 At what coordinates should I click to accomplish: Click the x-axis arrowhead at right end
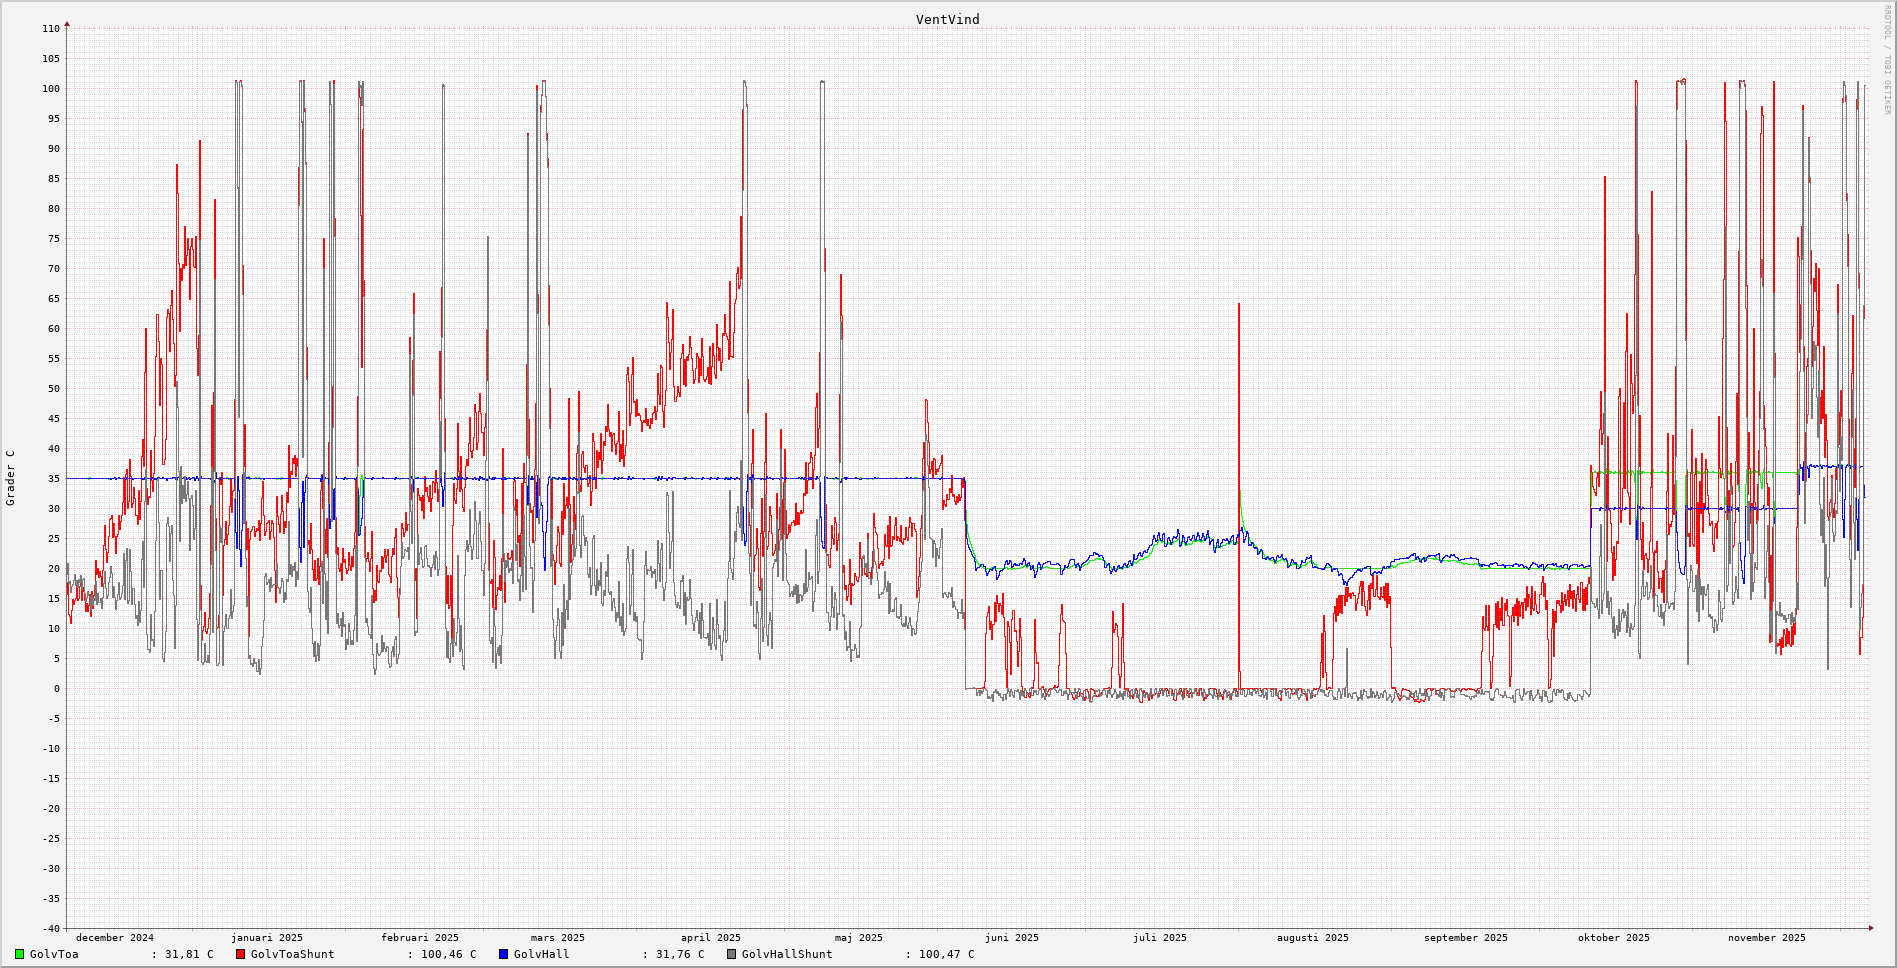(x=1871, y=929)
